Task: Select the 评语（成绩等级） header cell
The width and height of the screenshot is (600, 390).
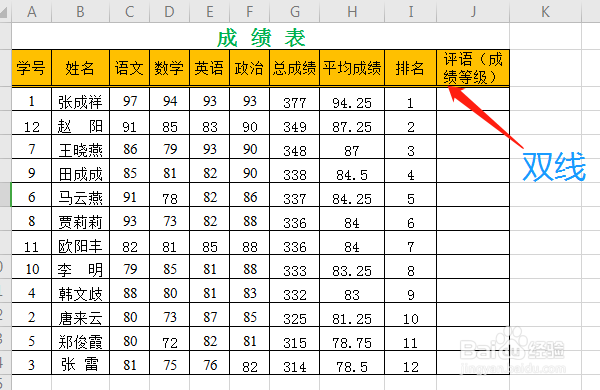Action: 473,68
